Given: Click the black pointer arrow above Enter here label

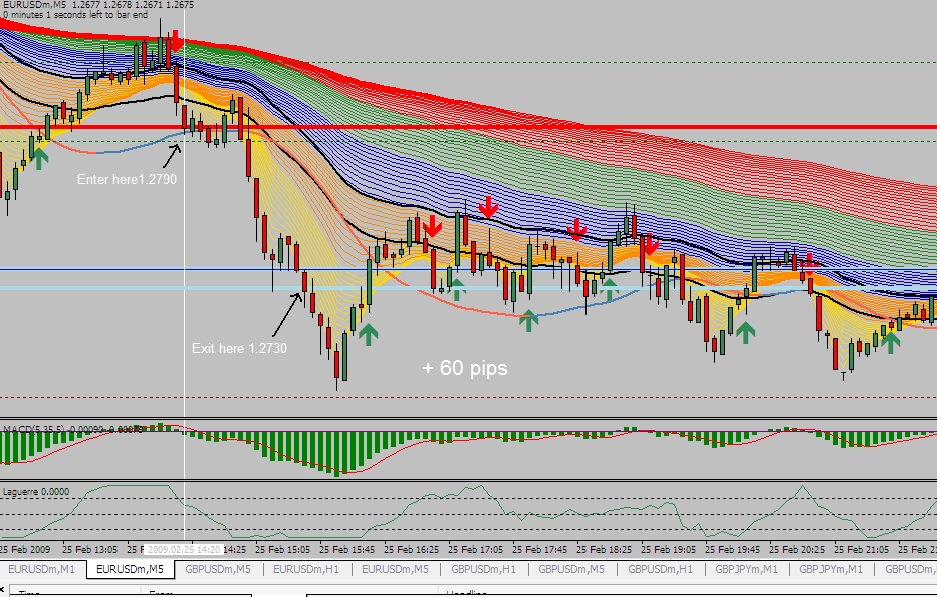Looking at the screenshot, I should point(177,152).
